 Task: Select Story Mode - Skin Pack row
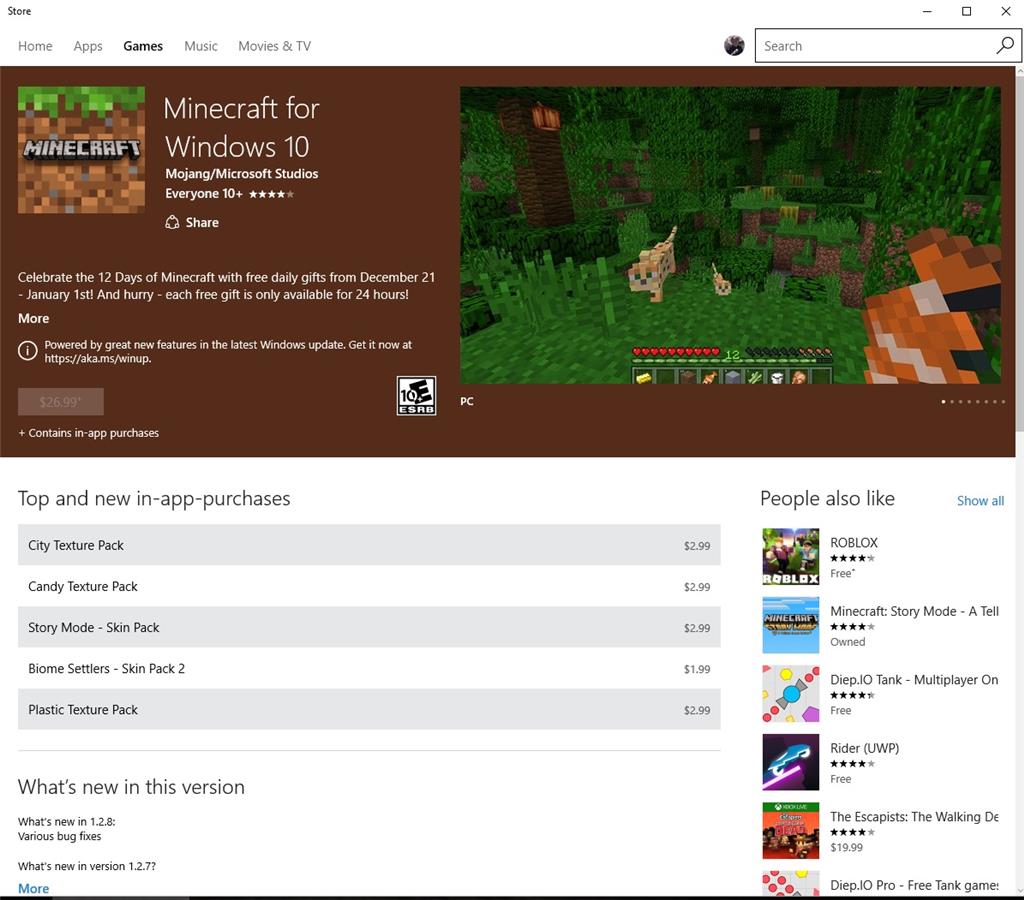pyautogui.click(x=369, y=627)
